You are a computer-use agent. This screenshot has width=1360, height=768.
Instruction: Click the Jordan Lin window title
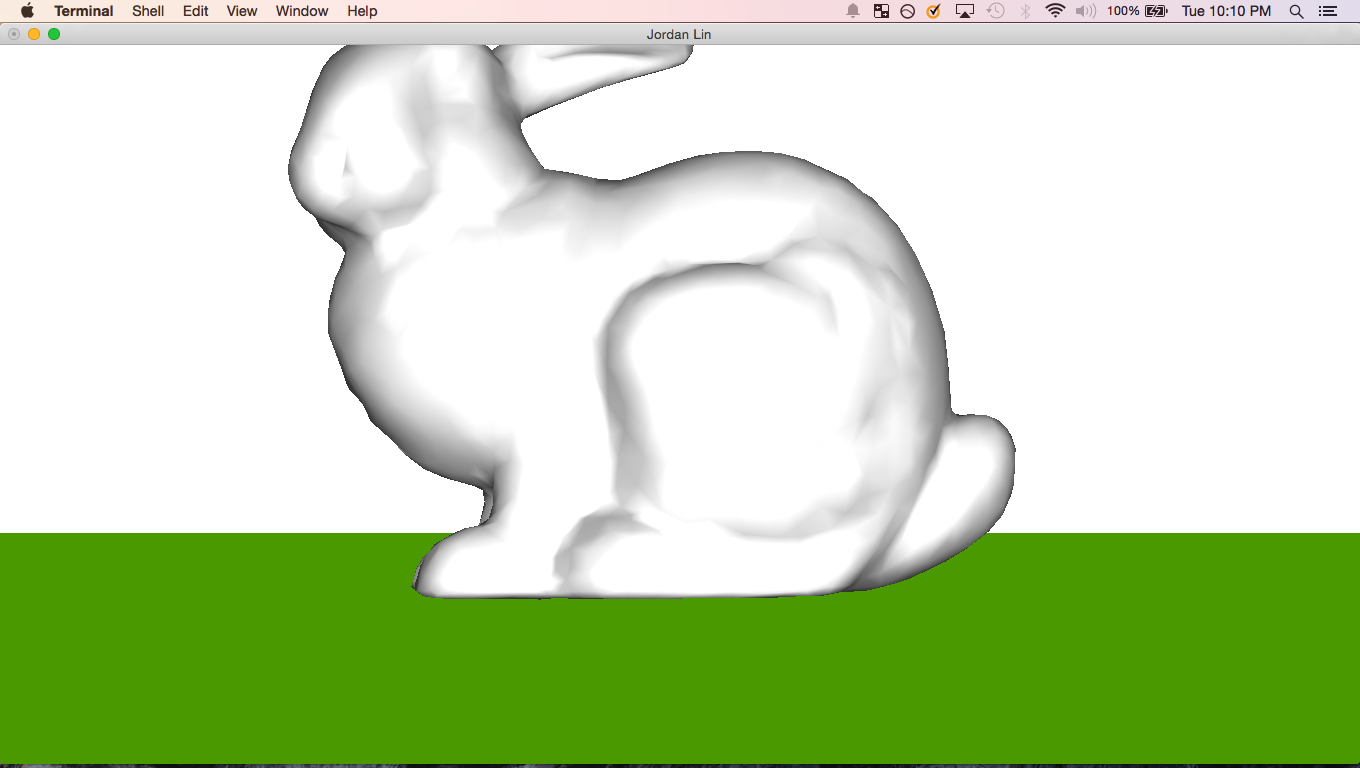click(679, 34)
